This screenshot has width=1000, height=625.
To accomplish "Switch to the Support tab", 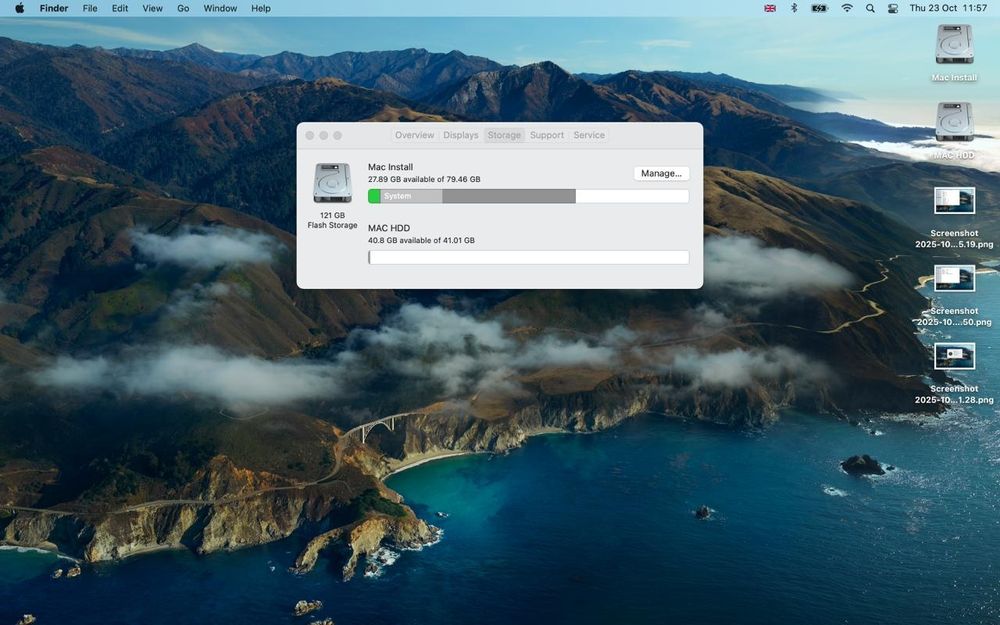I will coord(547,135).
